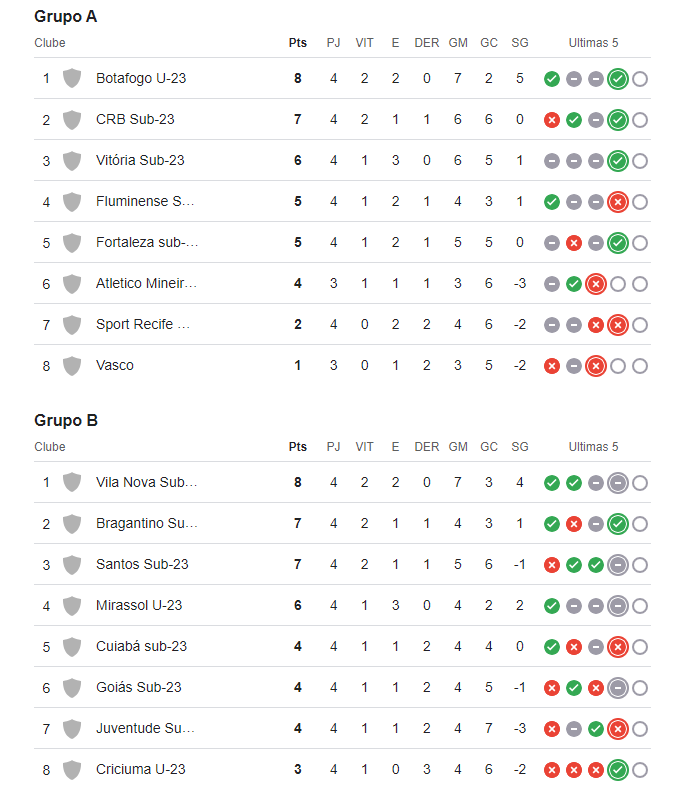Open Cuiabá sub-23 team page
The width and height of the screenshot is (676, 794).
[x=141, y=647]
